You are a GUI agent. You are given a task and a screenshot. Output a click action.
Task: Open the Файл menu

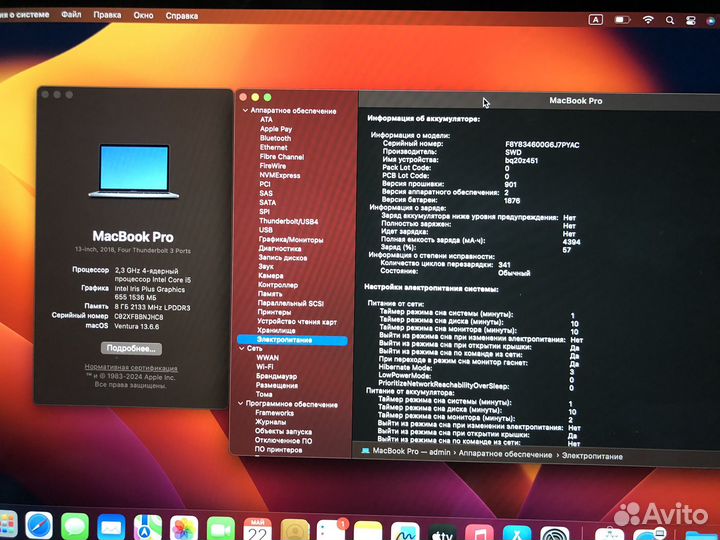click(71, 15)
